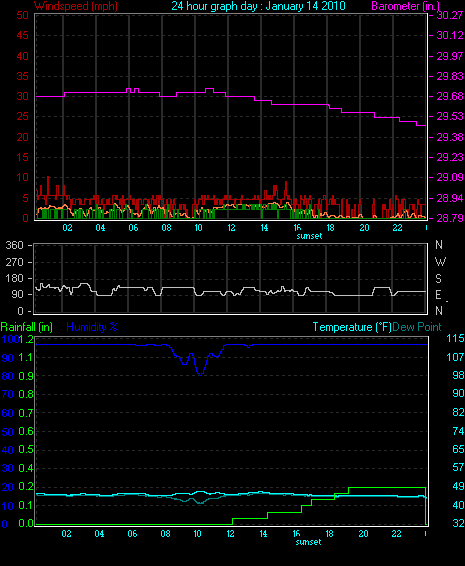Viewport: 465px width, 566px height.
Task: Click windspeed axis value 5
Action: click(x=25, y=198)
